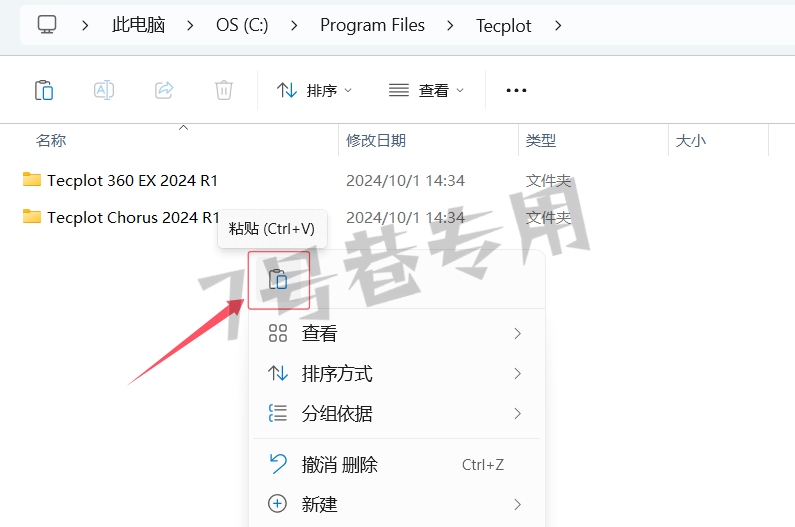Sort by the 名称 column header
This screenshot has height=527, width=795.
point(51,140)
